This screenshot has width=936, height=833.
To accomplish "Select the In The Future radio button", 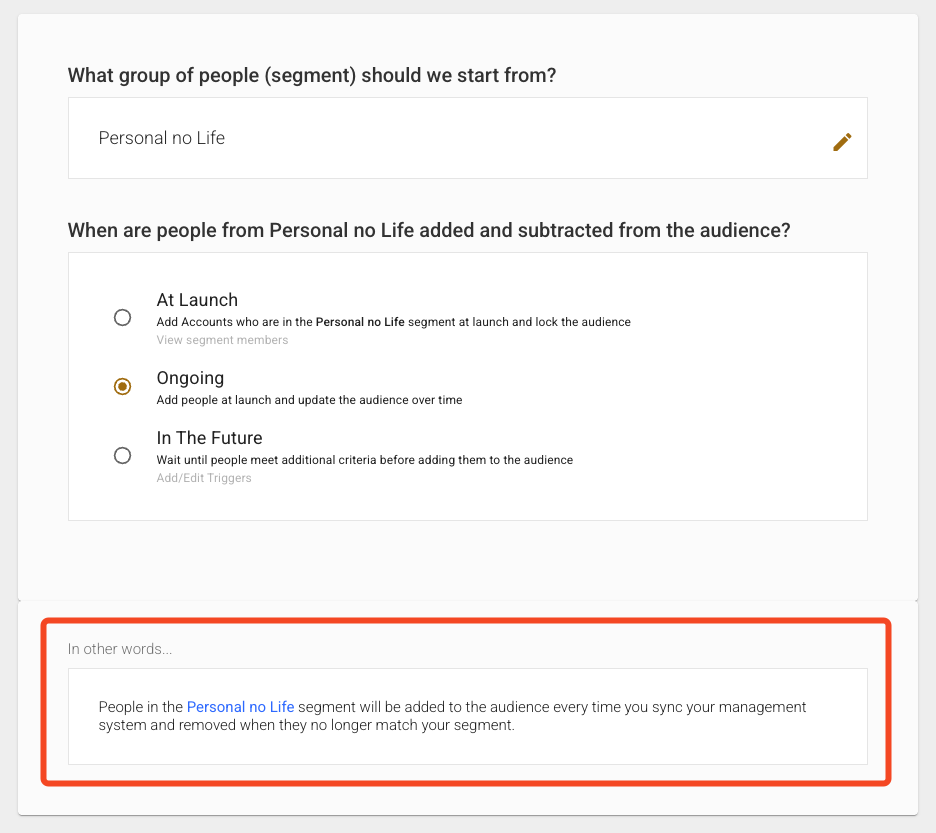I will (122, 455).
